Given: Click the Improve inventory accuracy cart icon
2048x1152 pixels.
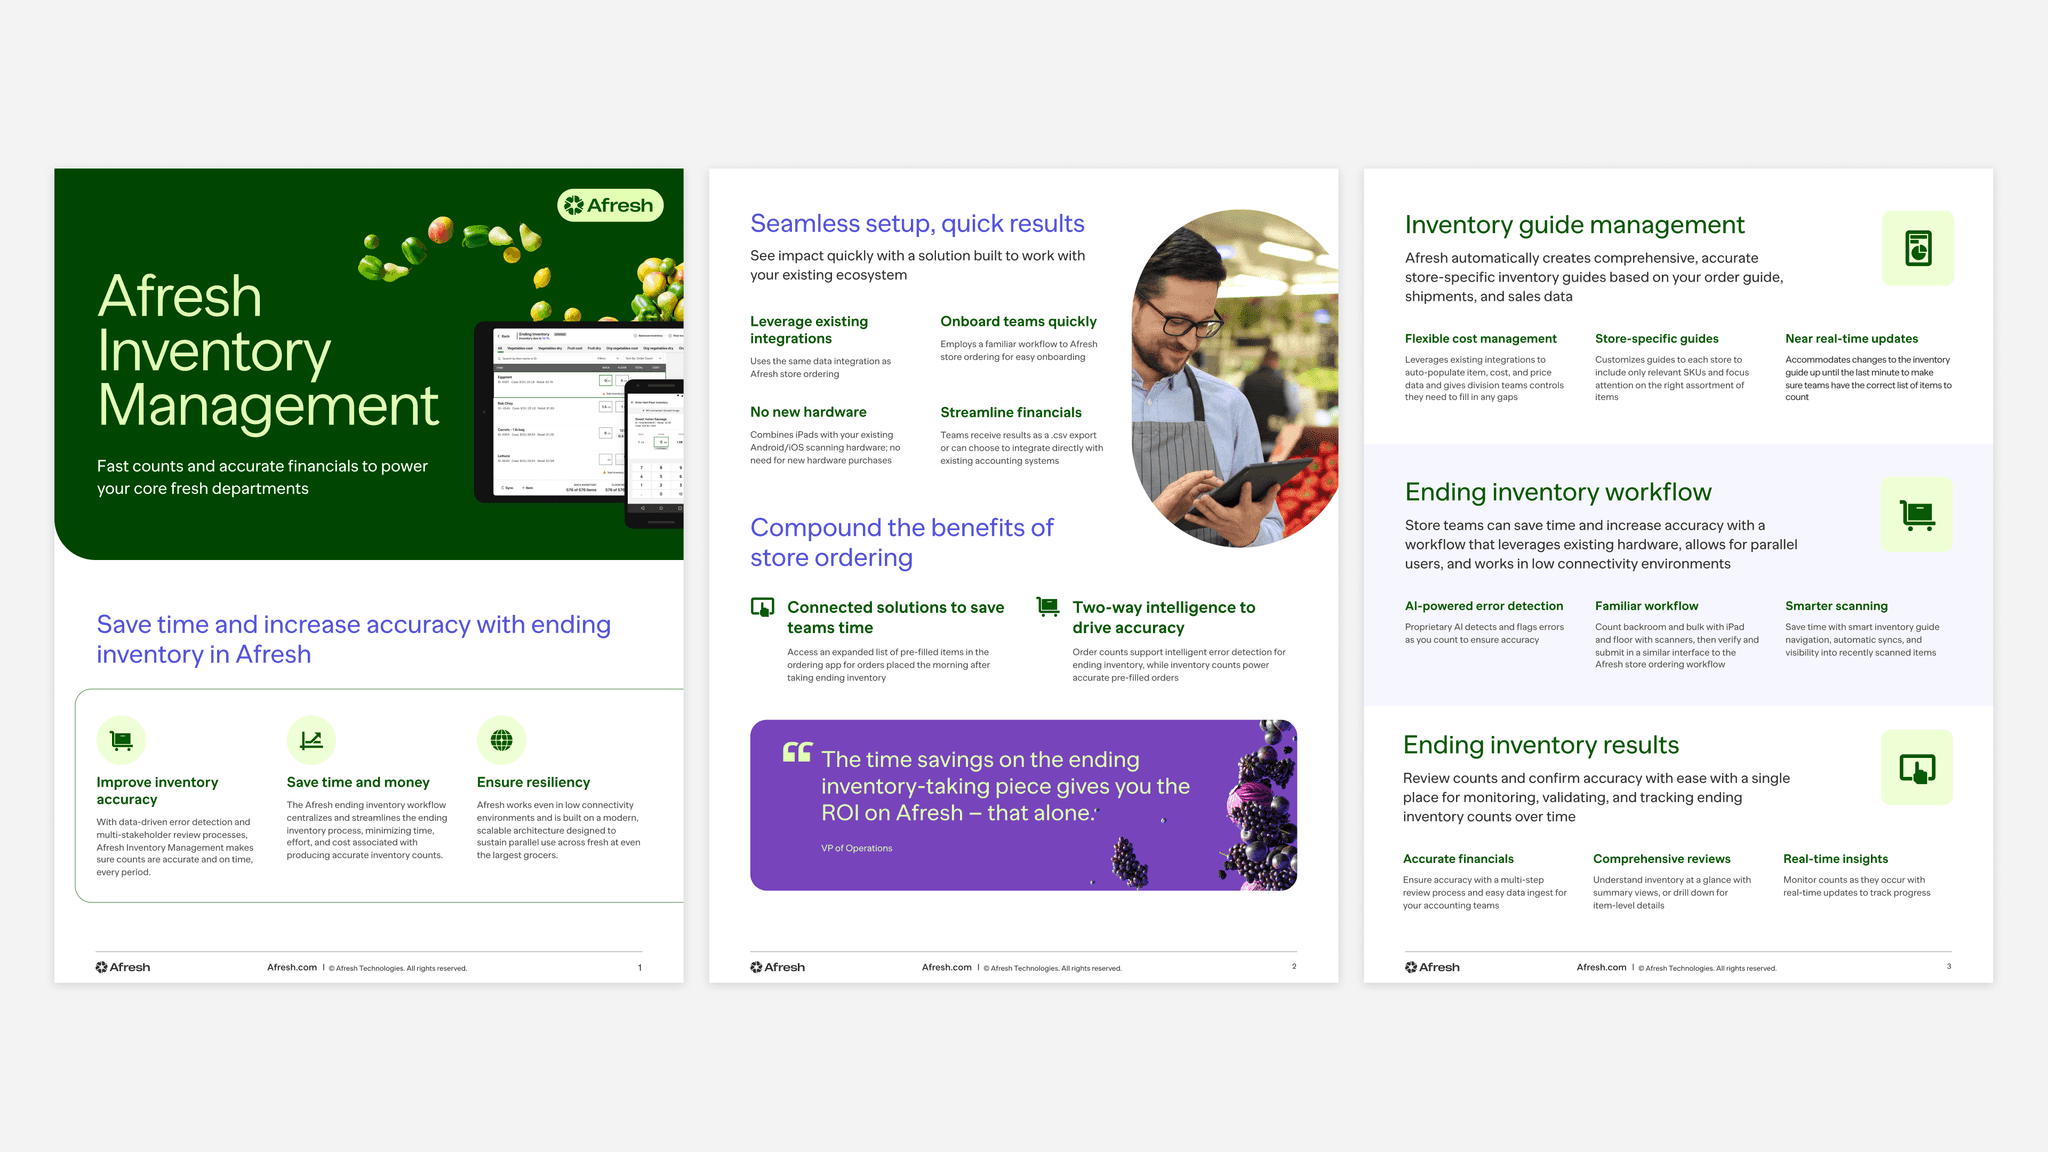Looking at the screenshot, I should point(121,740).
